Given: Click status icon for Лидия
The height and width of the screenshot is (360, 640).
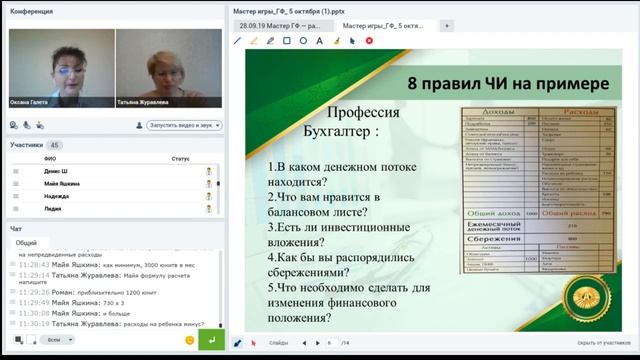Looking at the screenshot, I should (209, 209).
